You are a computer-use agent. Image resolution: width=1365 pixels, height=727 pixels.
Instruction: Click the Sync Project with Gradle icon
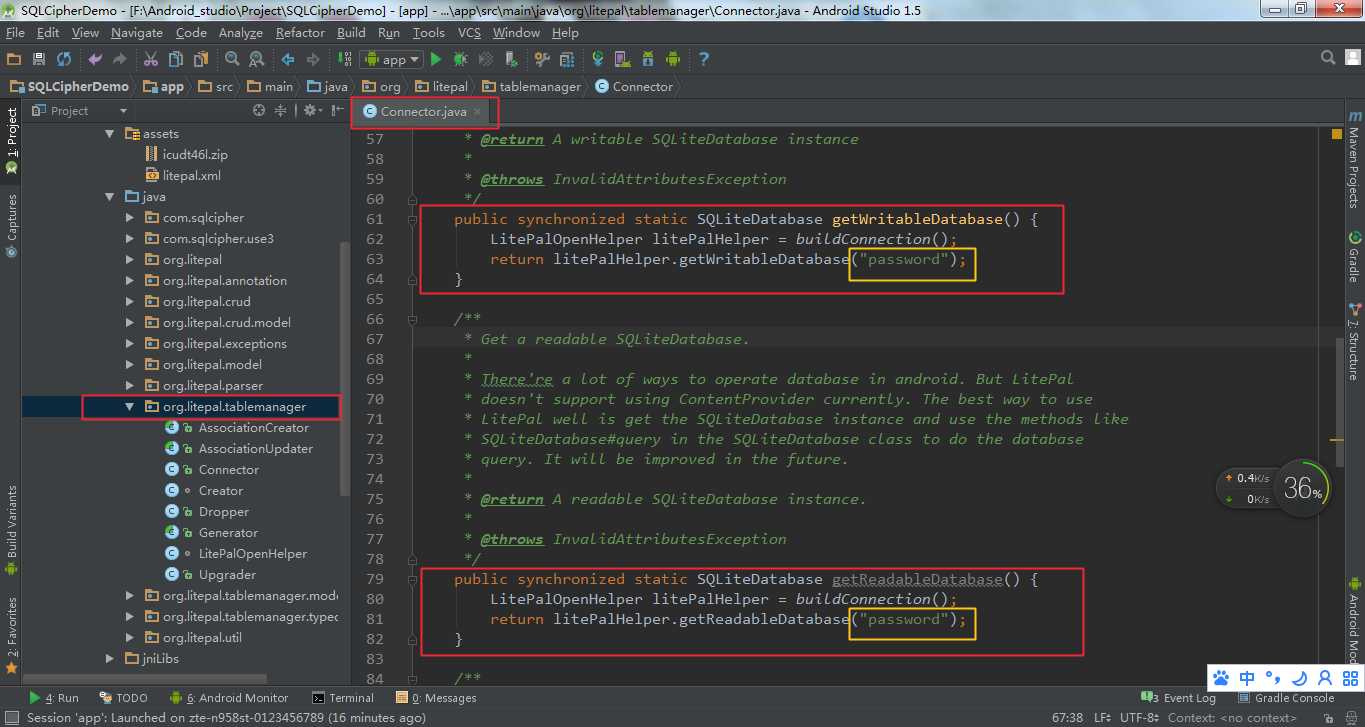(x=598, y=60)
